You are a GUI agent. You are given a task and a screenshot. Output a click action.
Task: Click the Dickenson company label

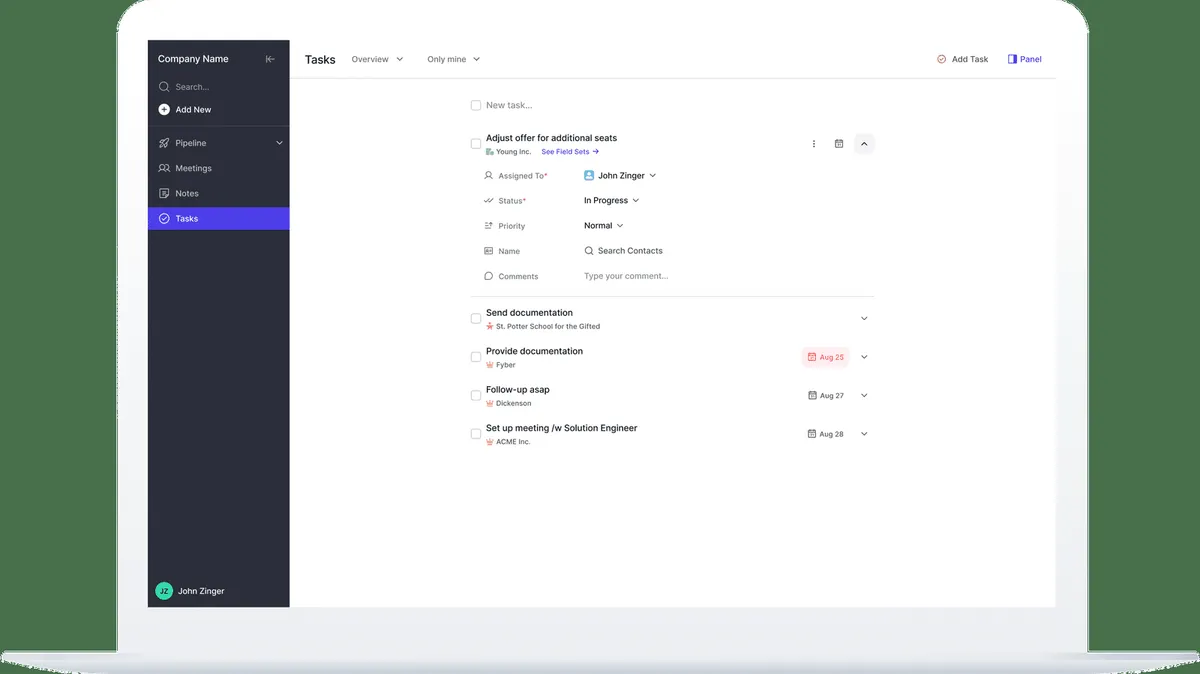pos(514,403)
